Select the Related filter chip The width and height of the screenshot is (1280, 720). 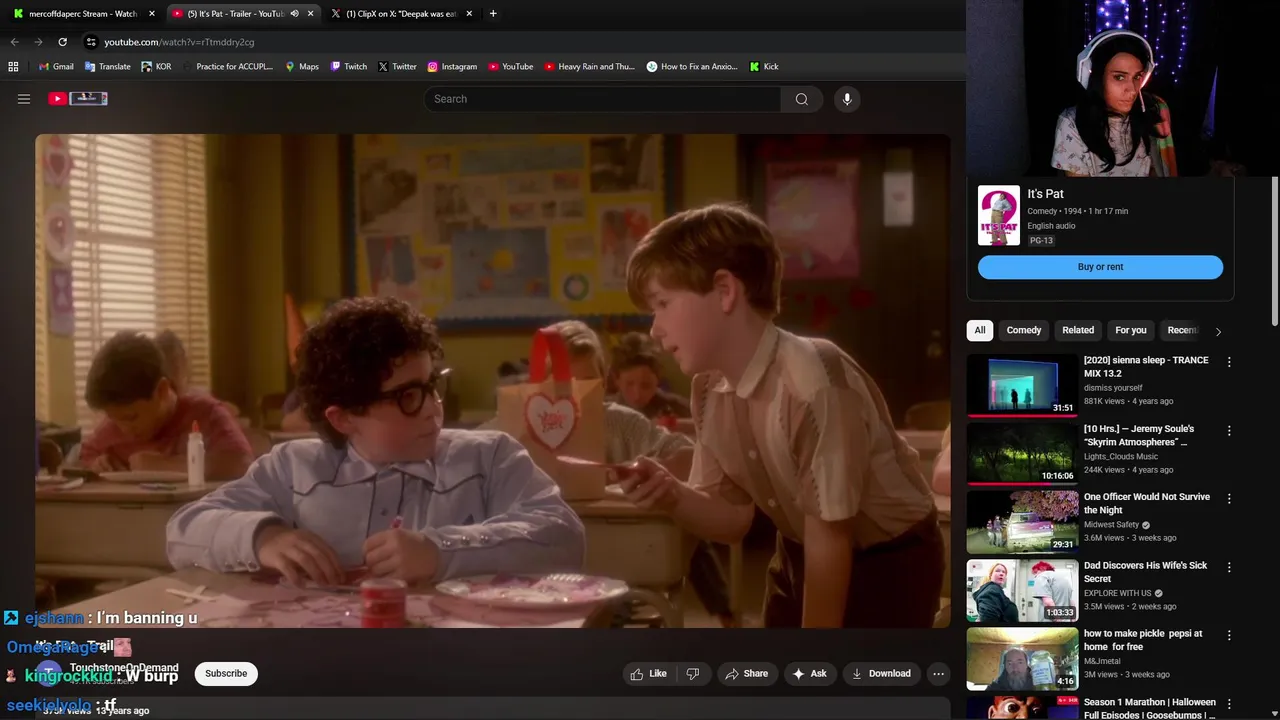[x=1078, y=330]
